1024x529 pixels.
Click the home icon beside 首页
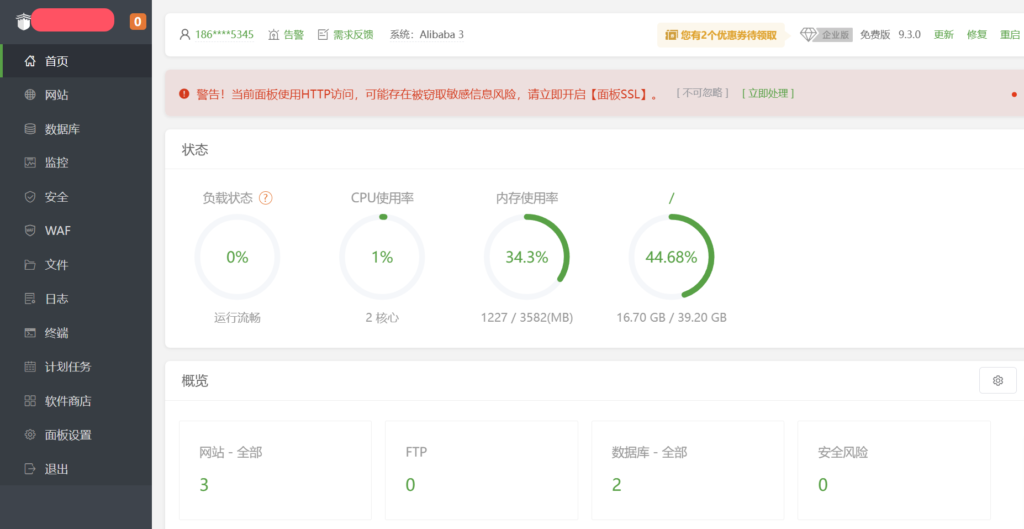[30, 61]
